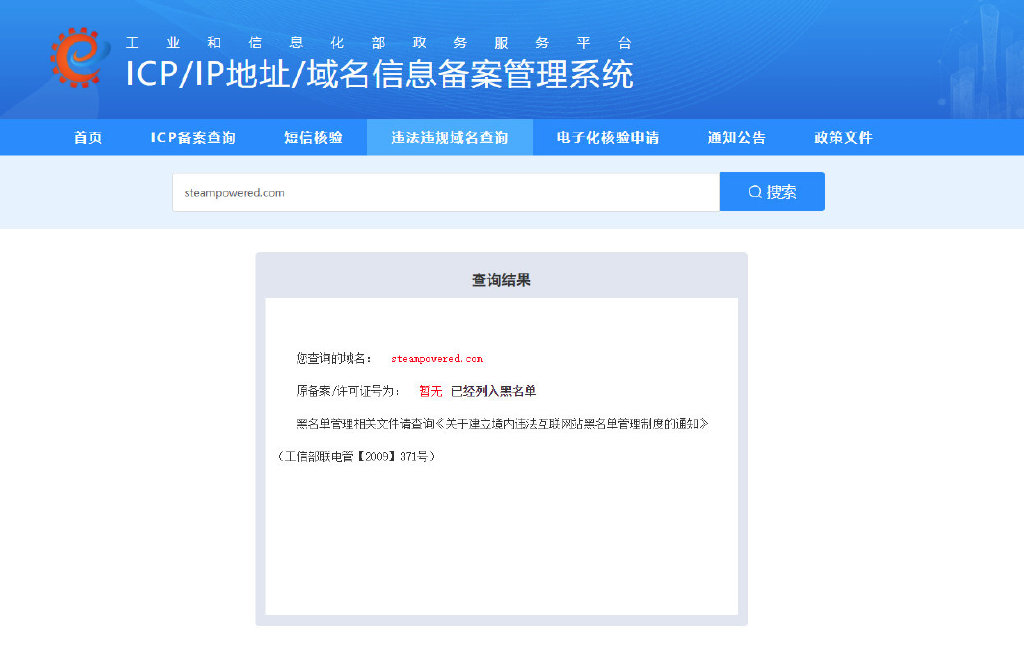Click the MIIT gear logo icon
Image resolution: width=1024 pixels, height=657 pixels.
coord(79,57)
